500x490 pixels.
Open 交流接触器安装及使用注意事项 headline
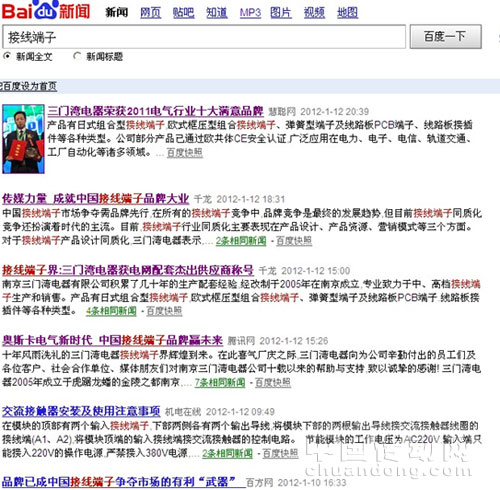[x=81, y=411]
